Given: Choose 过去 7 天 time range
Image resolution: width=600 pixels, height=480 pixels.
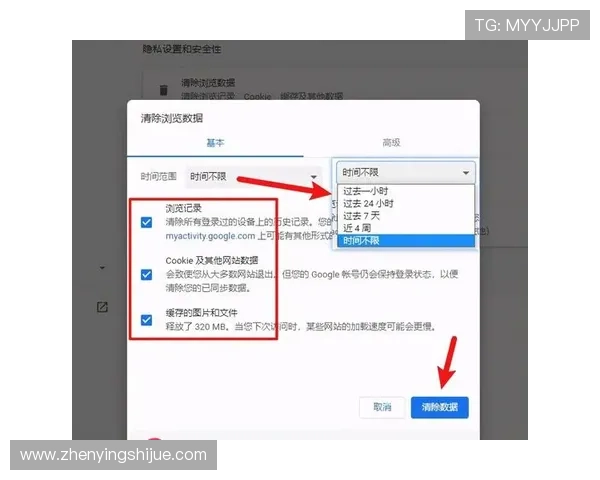Looking at the screenshot, I should pyautogui.click(x=406, y=216).
